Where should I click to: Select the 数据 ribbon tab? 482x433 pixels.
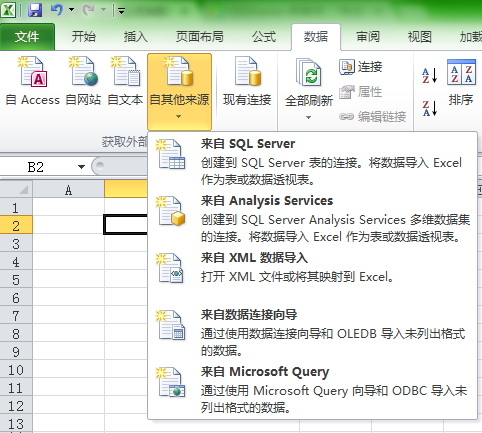click(x=316, y=37)
